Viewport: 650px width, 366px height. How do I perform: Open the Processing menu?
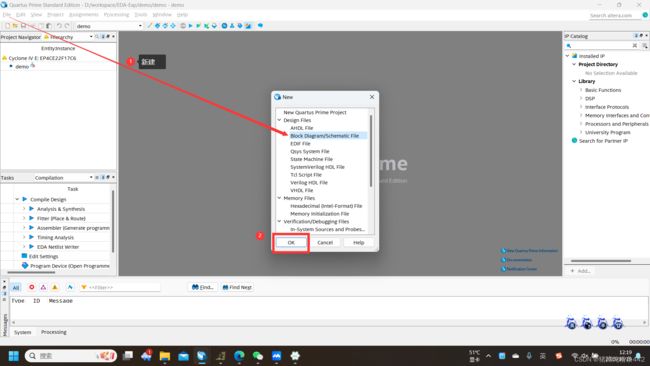116,15
